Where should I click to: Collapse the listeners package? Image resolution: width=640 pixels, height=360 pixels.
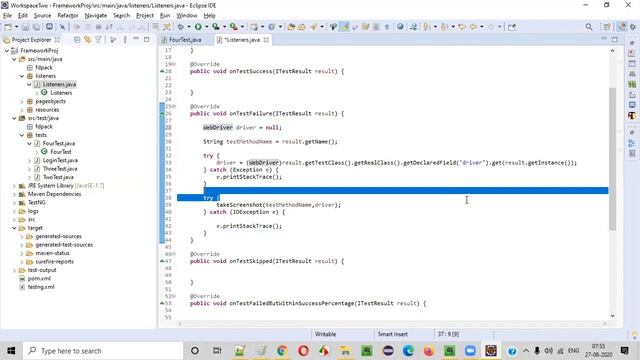coord(22,76)
